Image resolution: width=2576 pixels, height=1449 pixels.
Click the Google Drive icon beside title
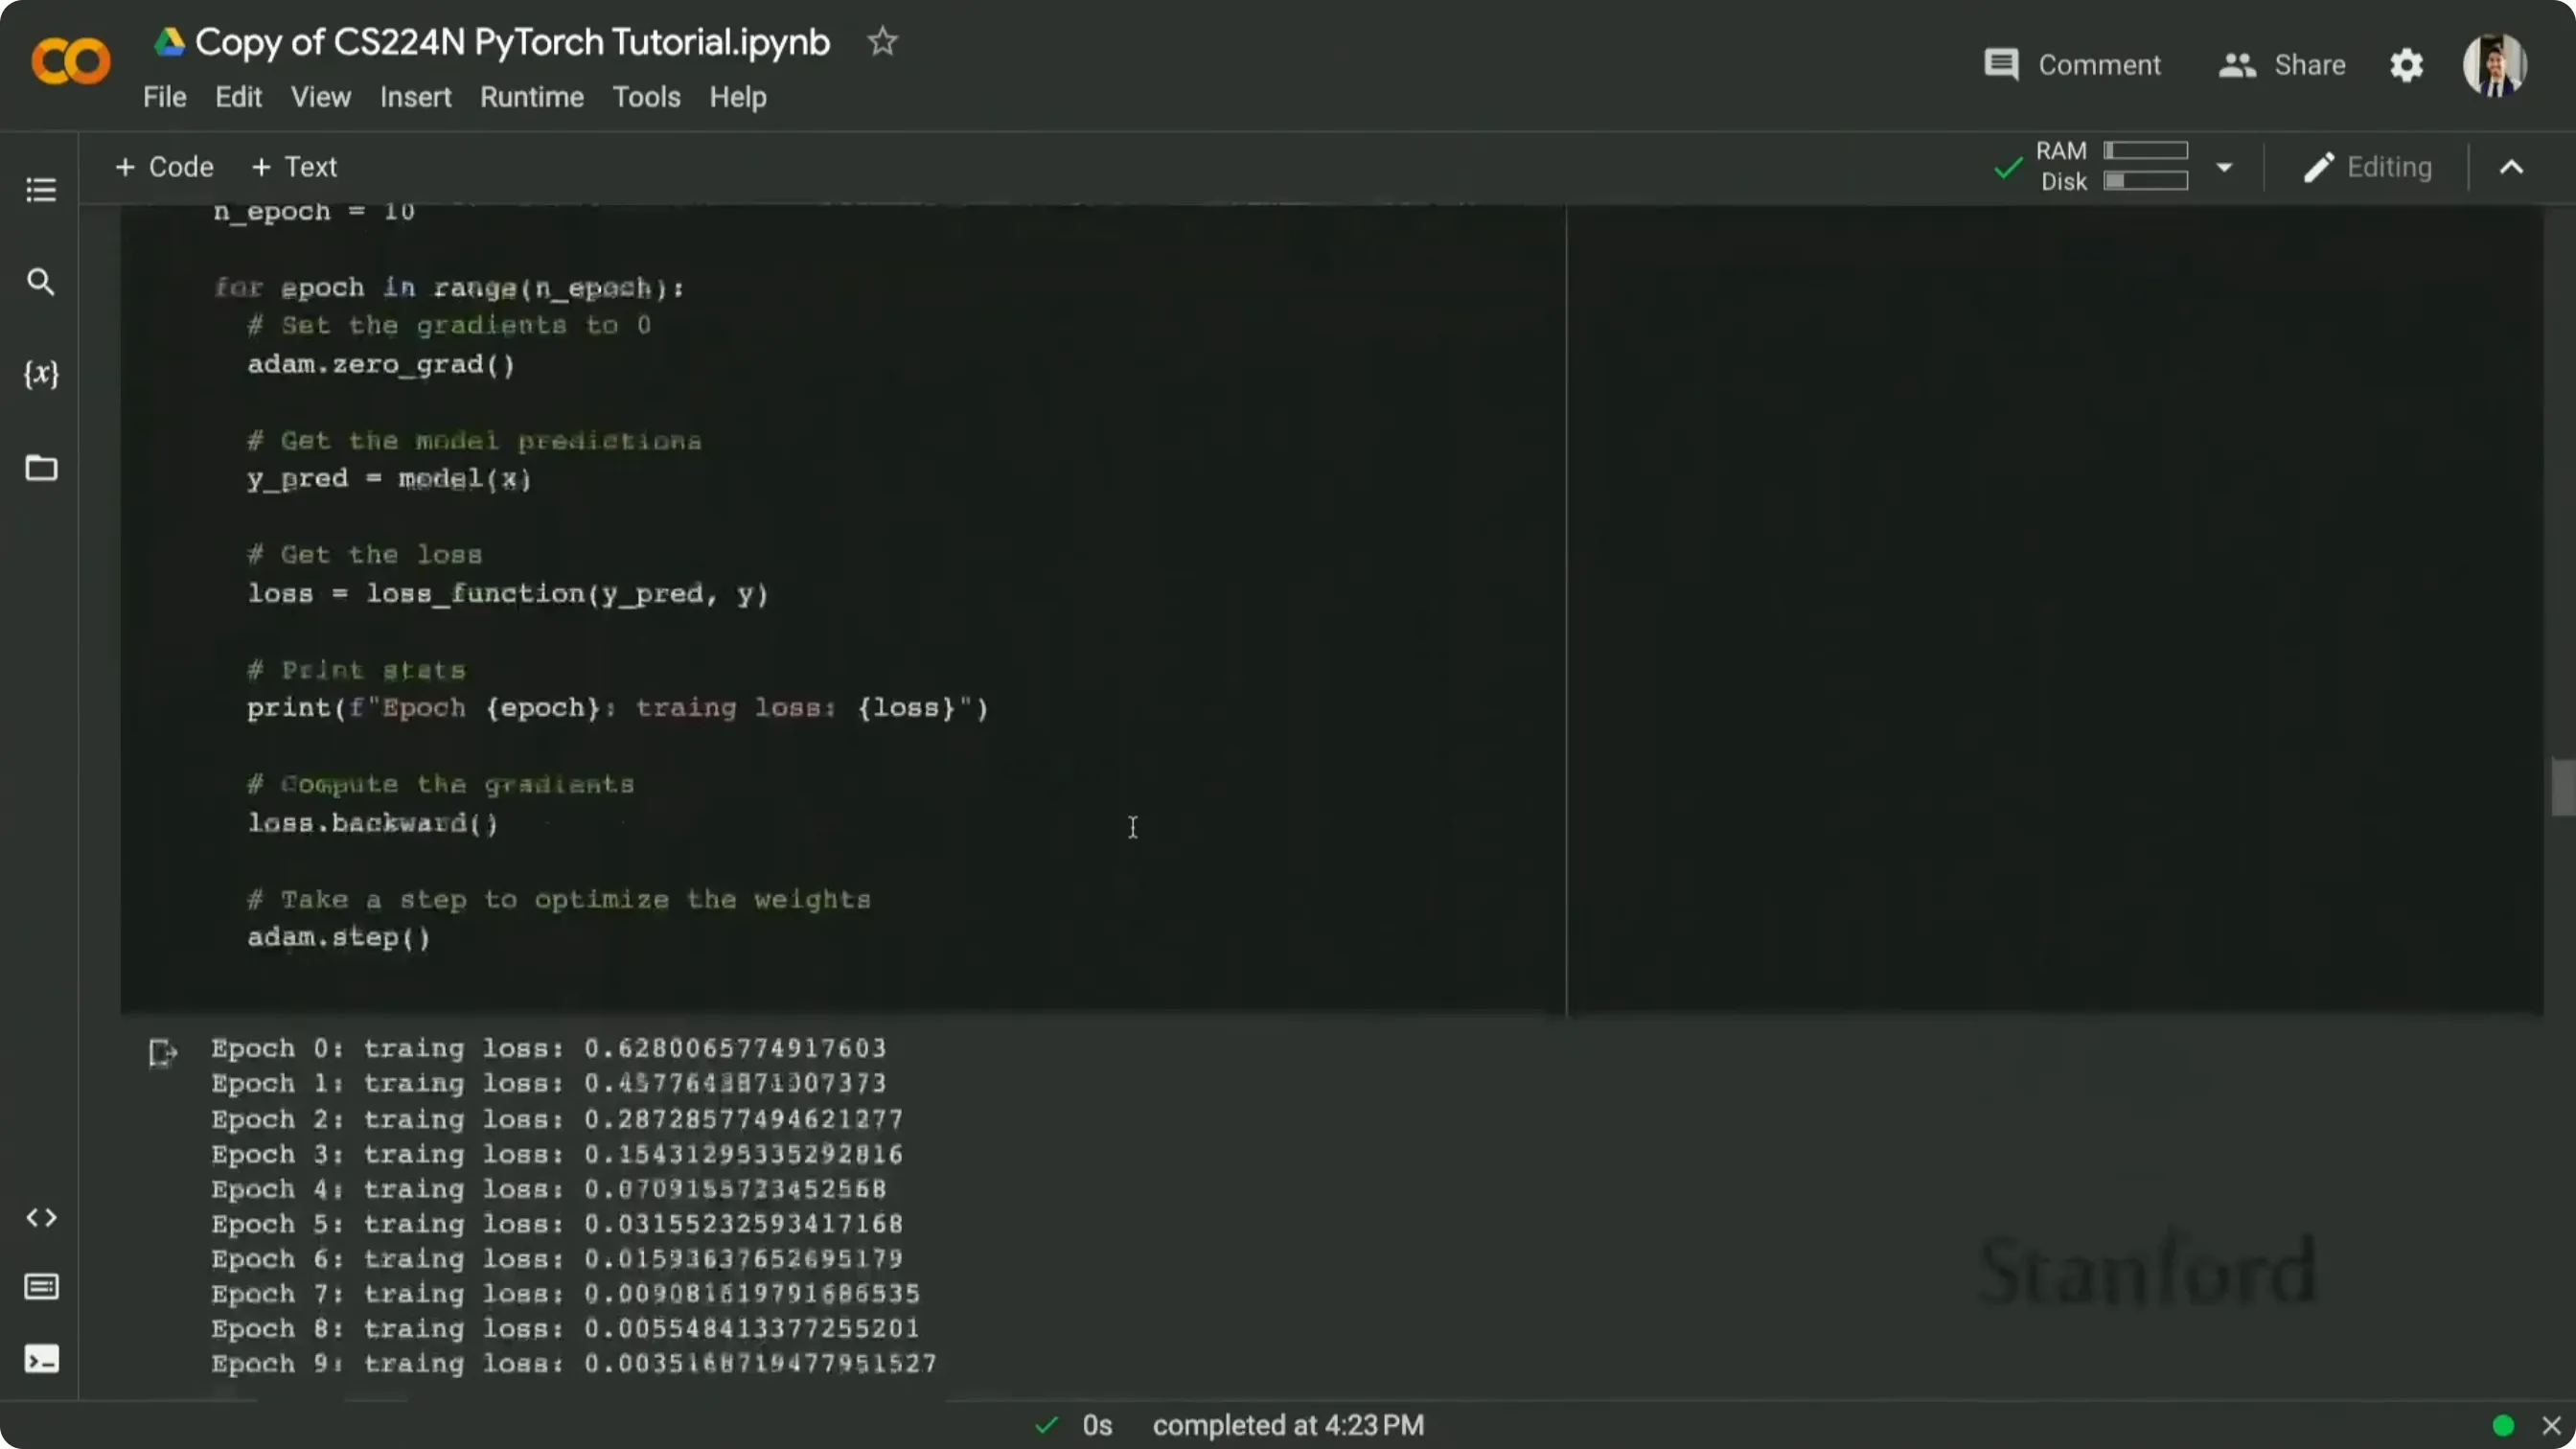(x=169, y=42)
